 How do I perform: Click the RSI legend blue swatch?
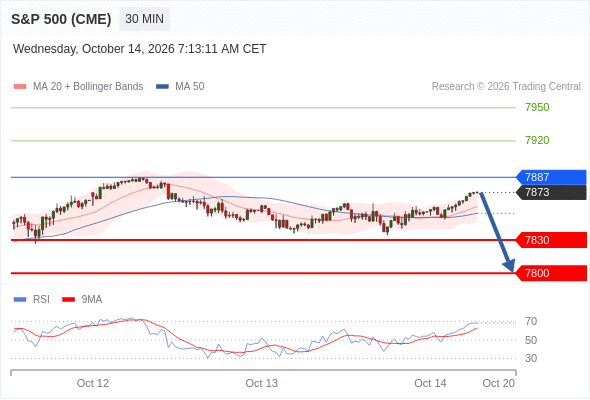click(20, 300)
